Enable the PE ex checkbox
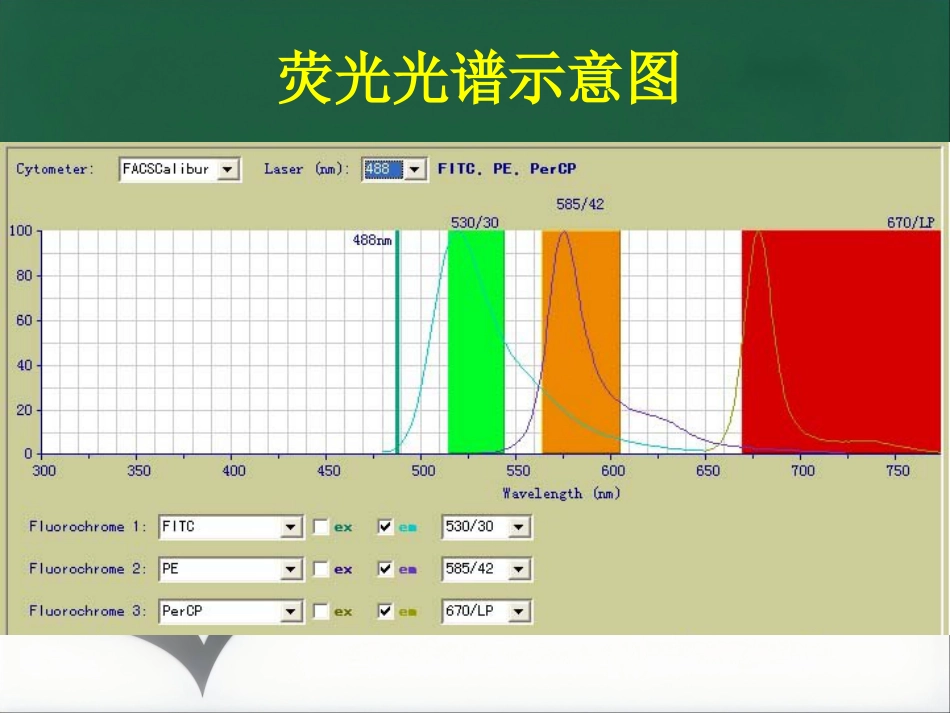 point(321,569)
